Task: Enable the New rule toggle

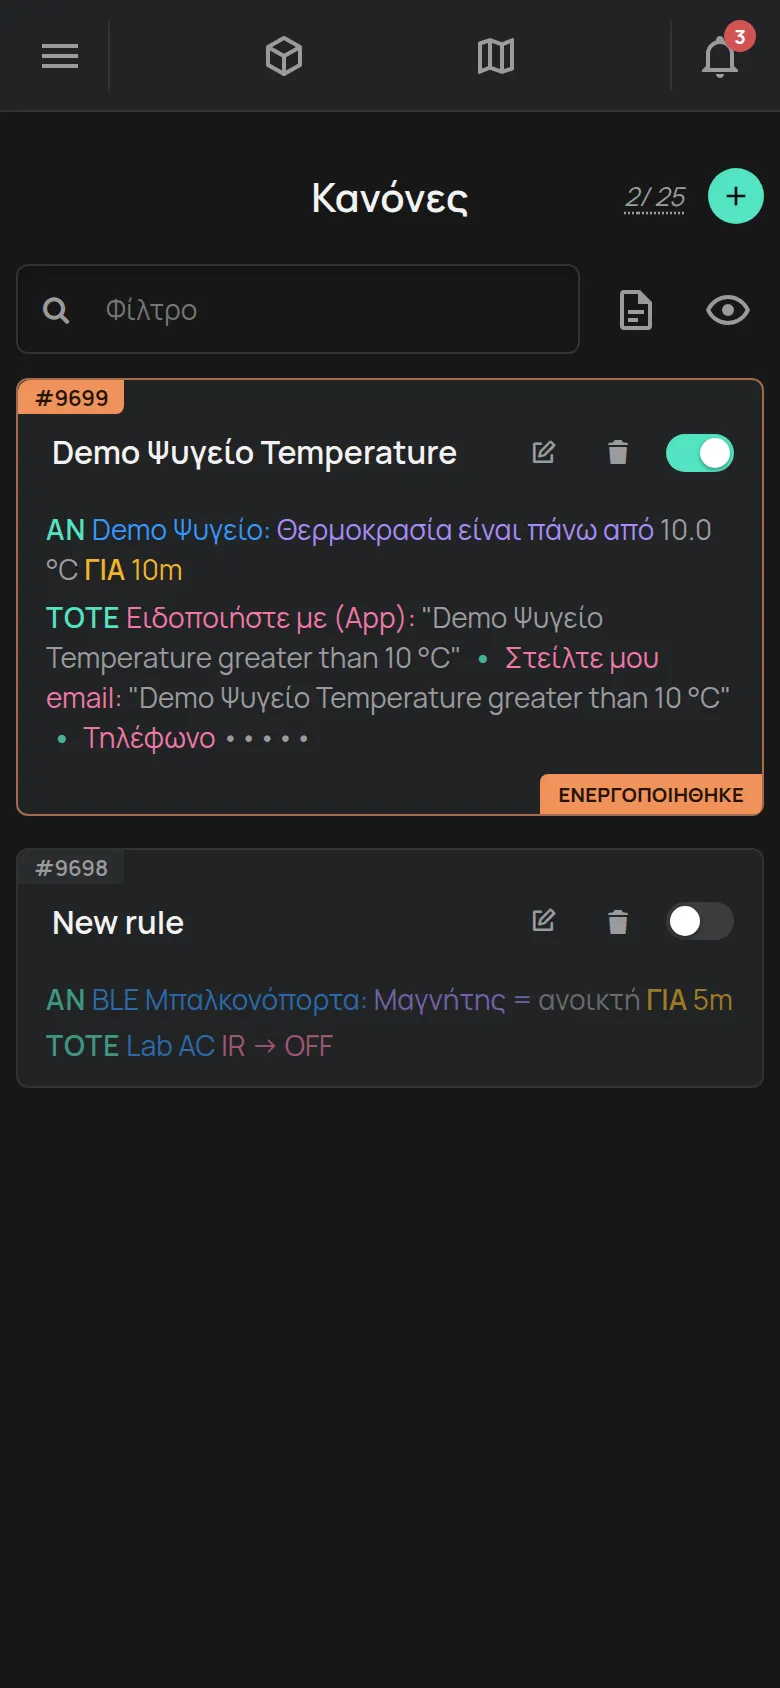Action: pyautogui.click(x=700, y=921)
